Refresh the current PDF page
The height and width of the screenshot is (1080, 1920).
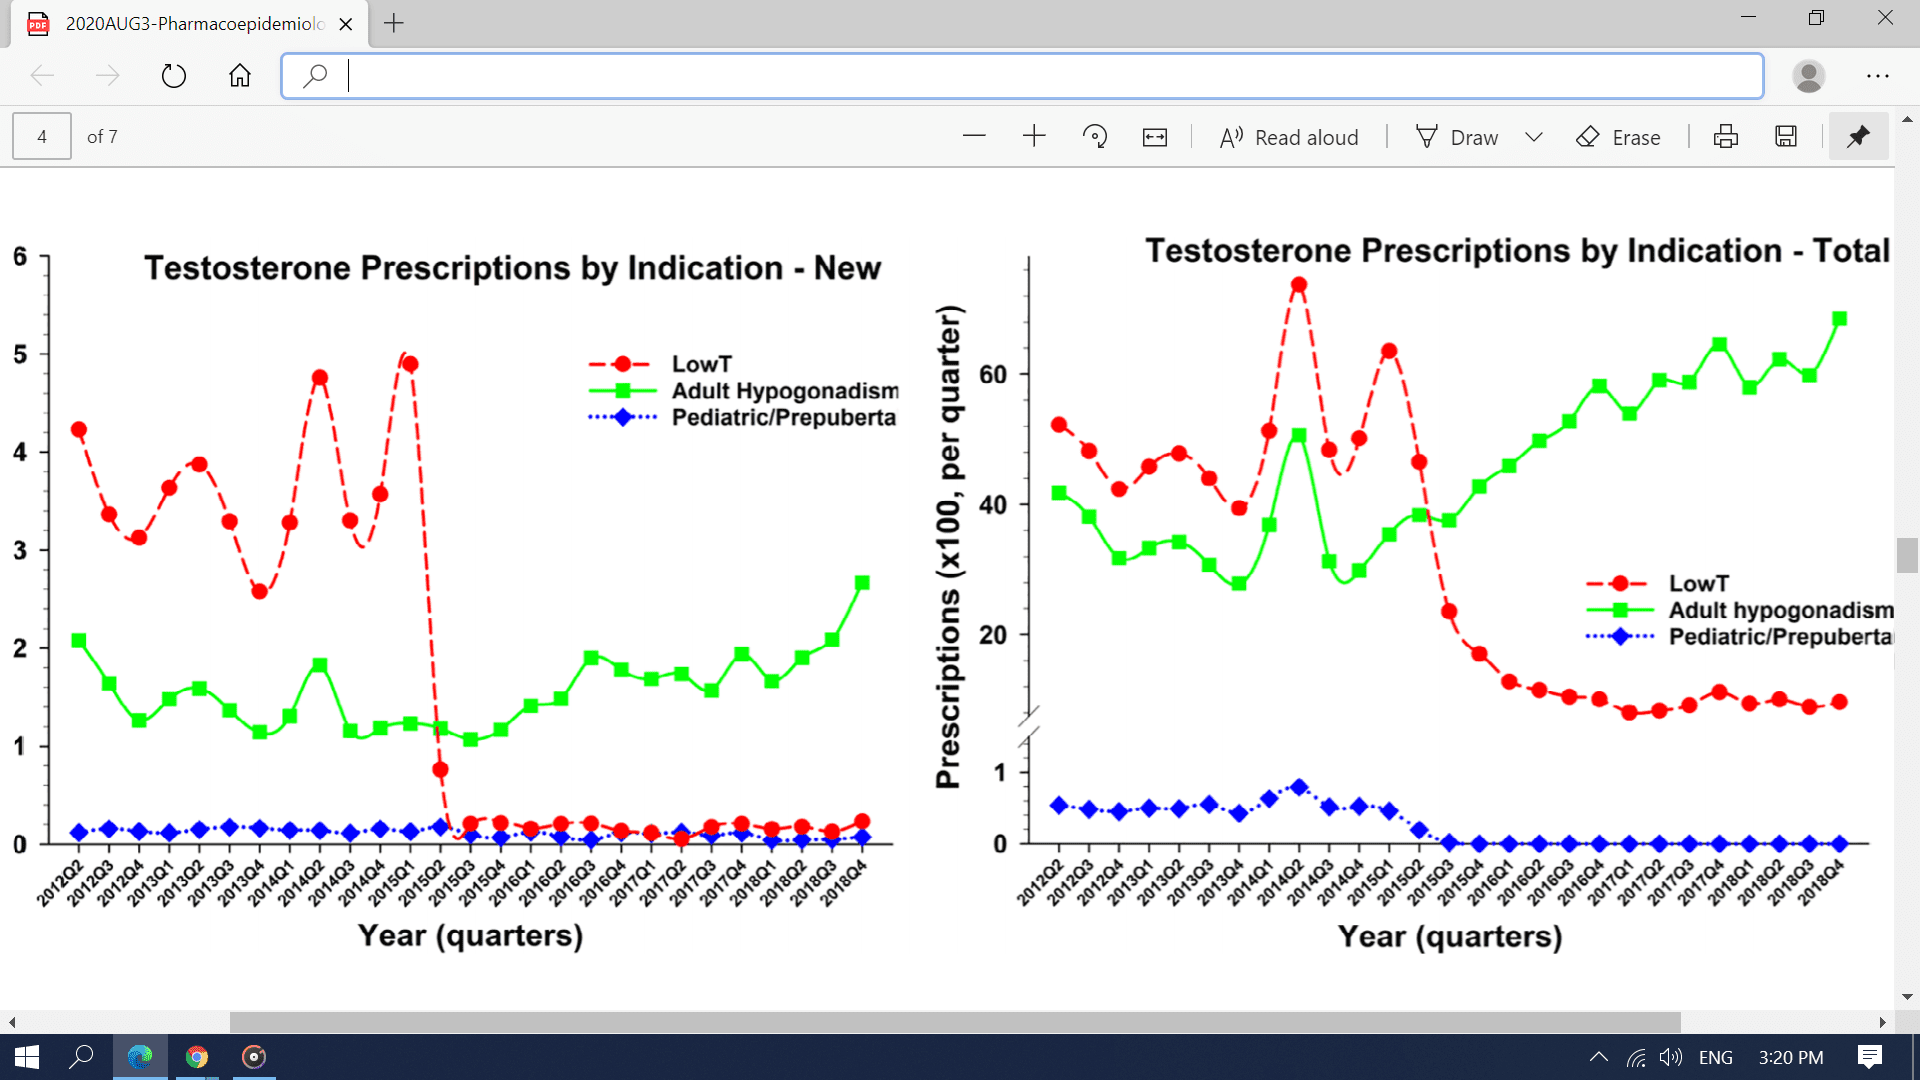point(174,76)
